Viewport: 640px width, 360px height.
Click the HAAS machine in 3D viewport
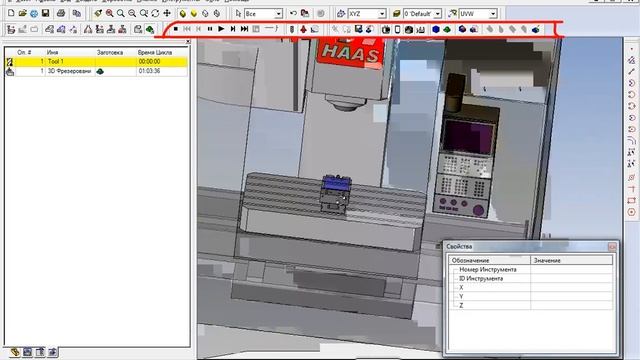tap(350, 53)
